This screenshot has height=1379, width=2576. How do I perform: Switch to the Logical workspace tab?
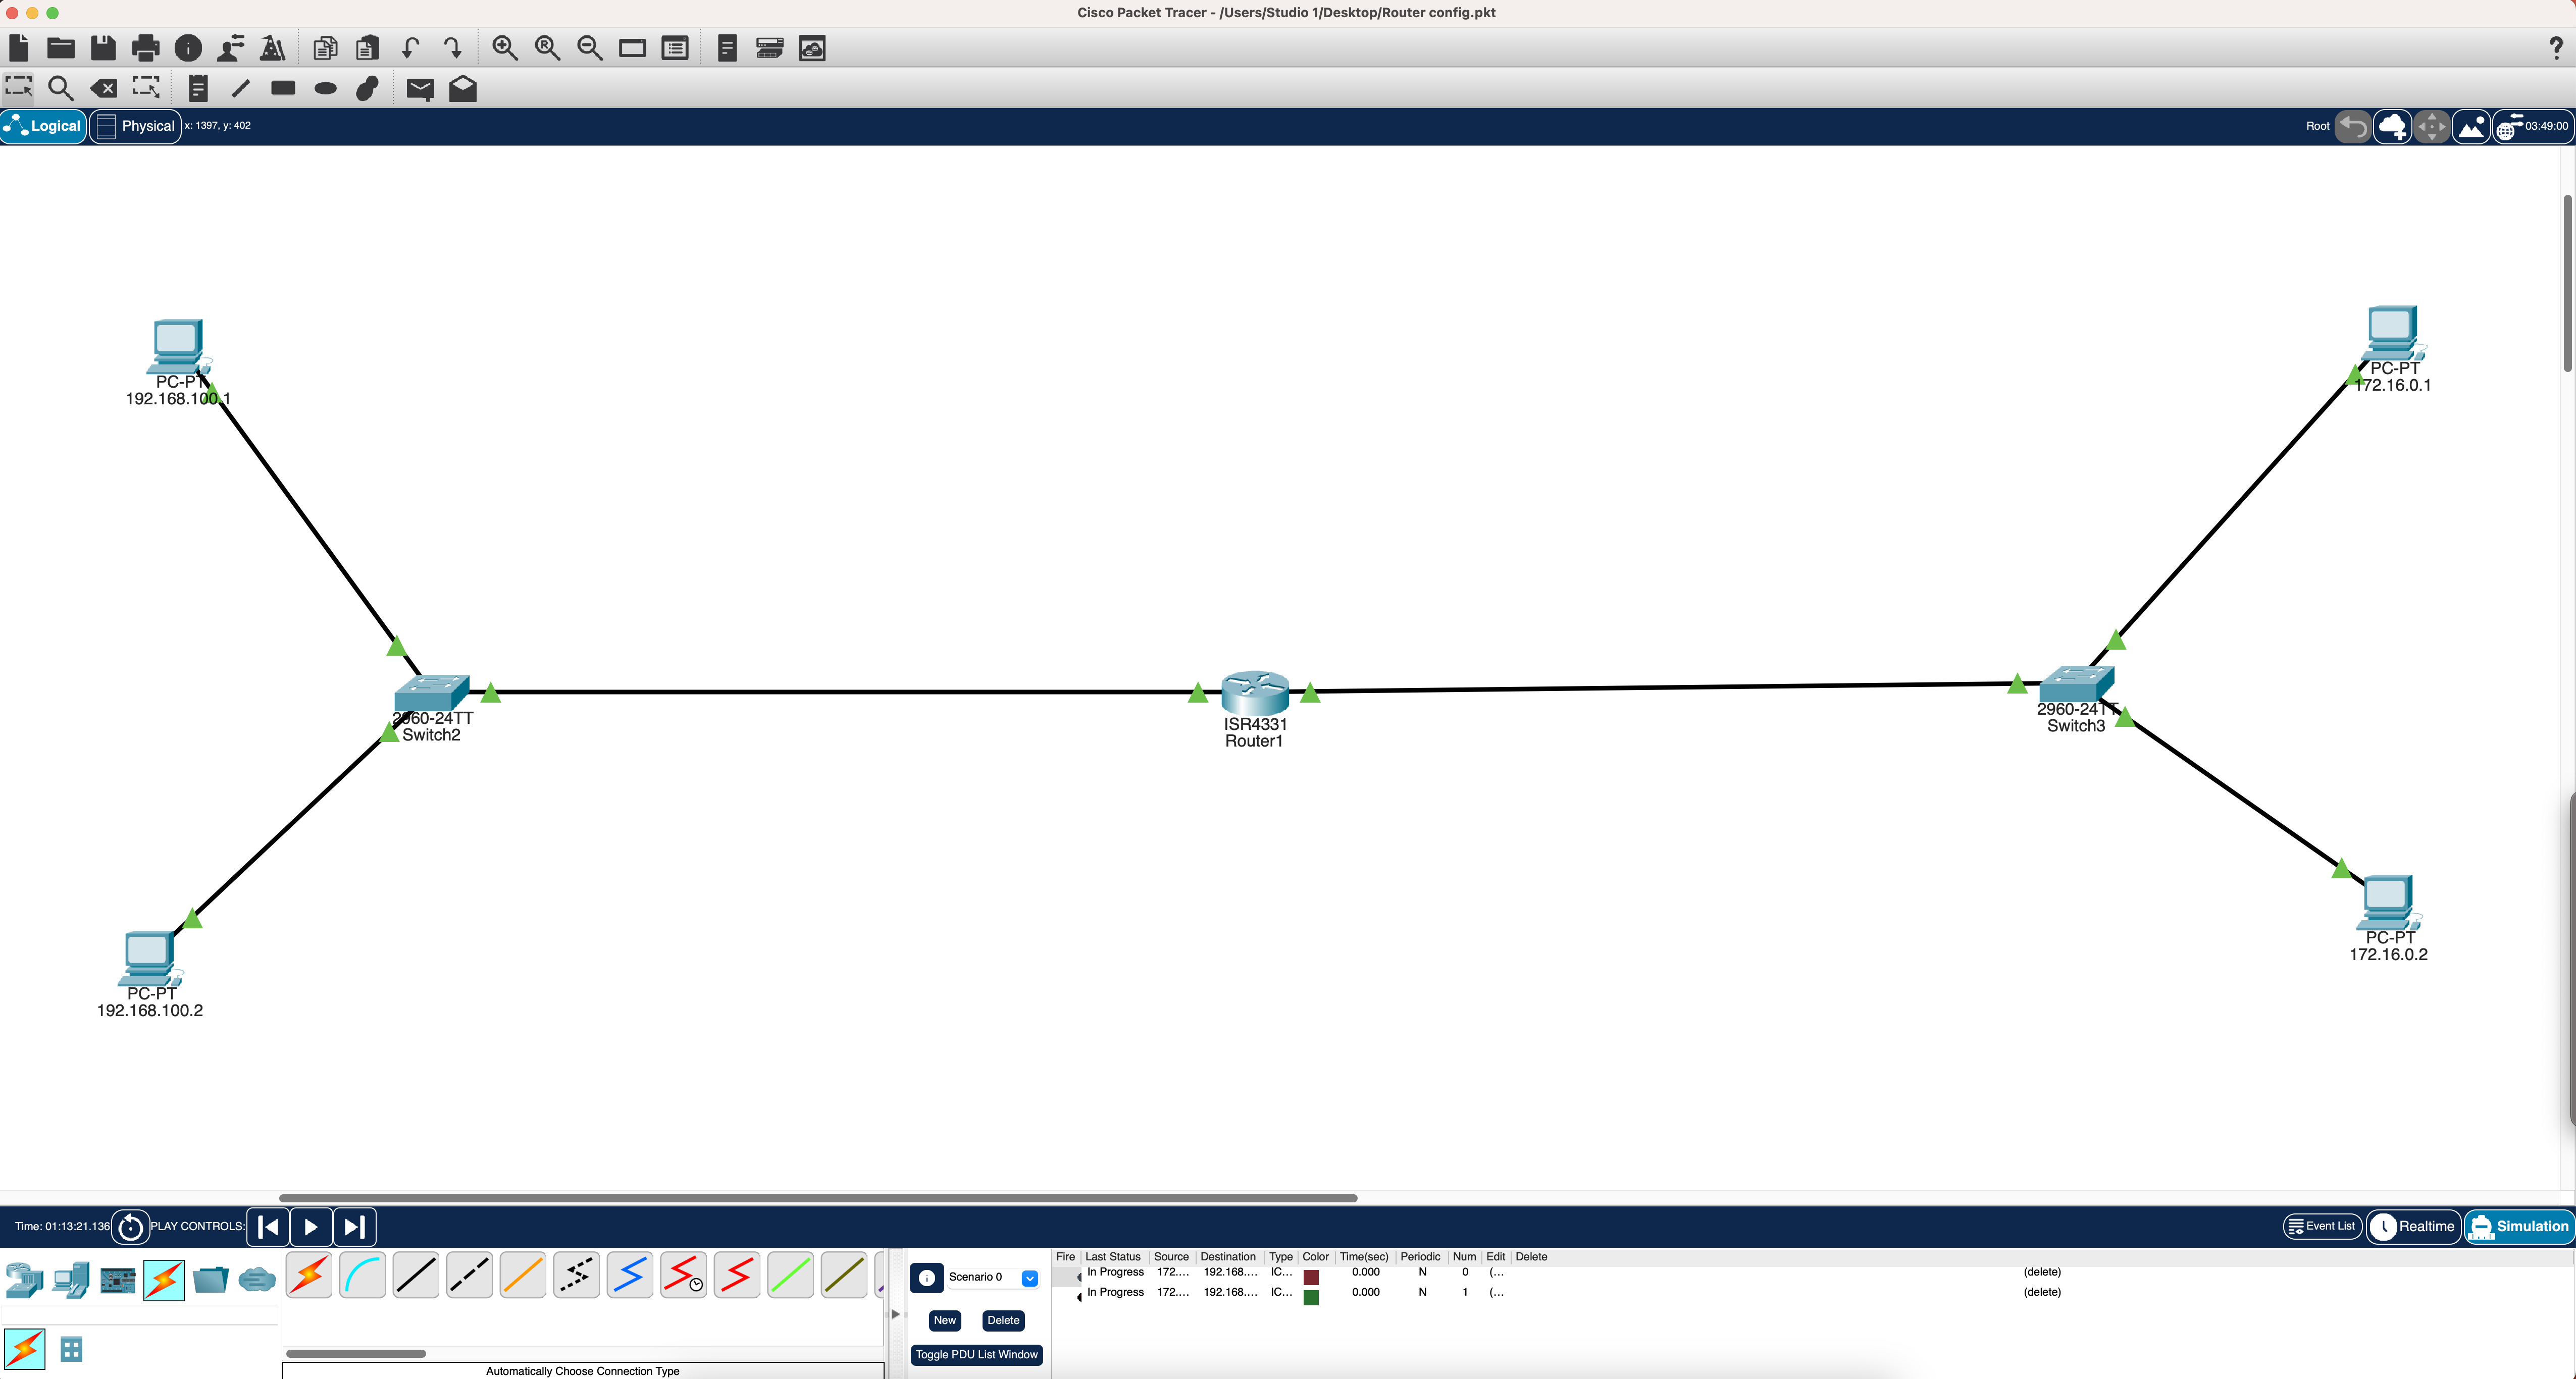click(x=44, y=126)
